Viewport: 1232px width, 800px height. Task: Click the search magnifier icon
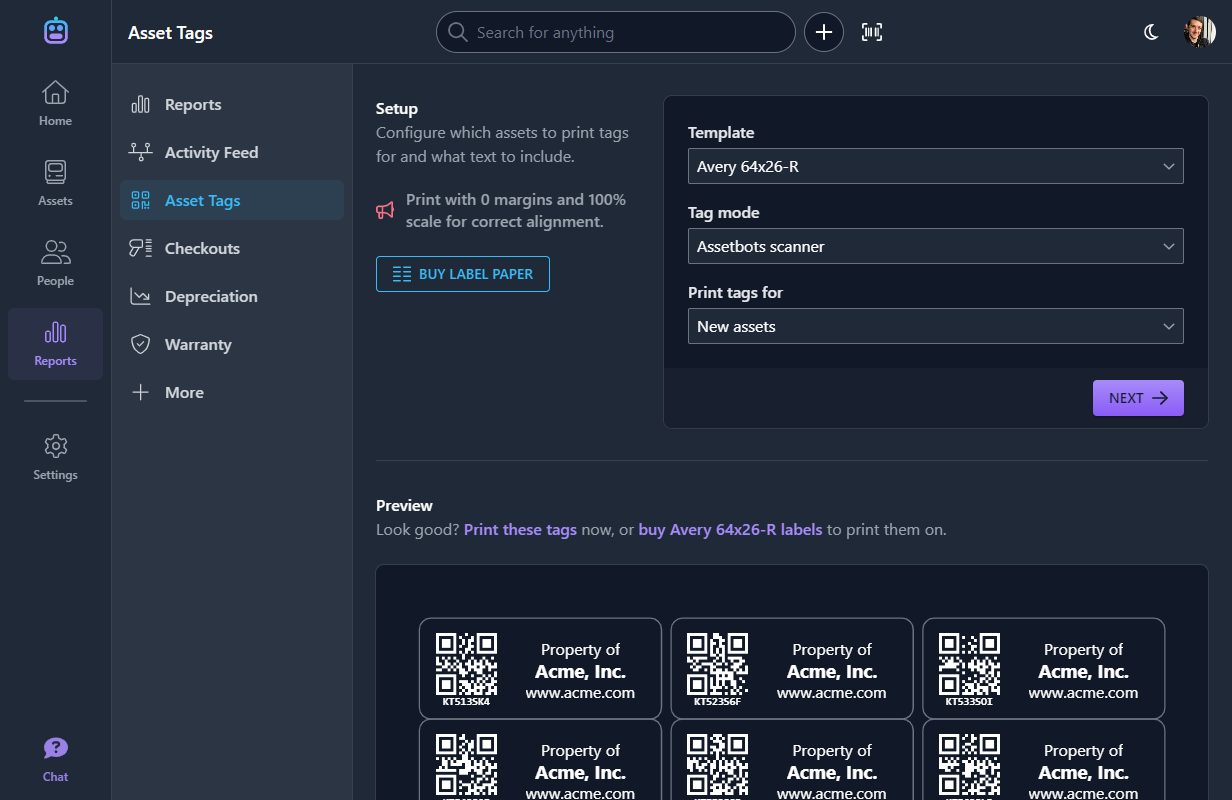point(458,32)
